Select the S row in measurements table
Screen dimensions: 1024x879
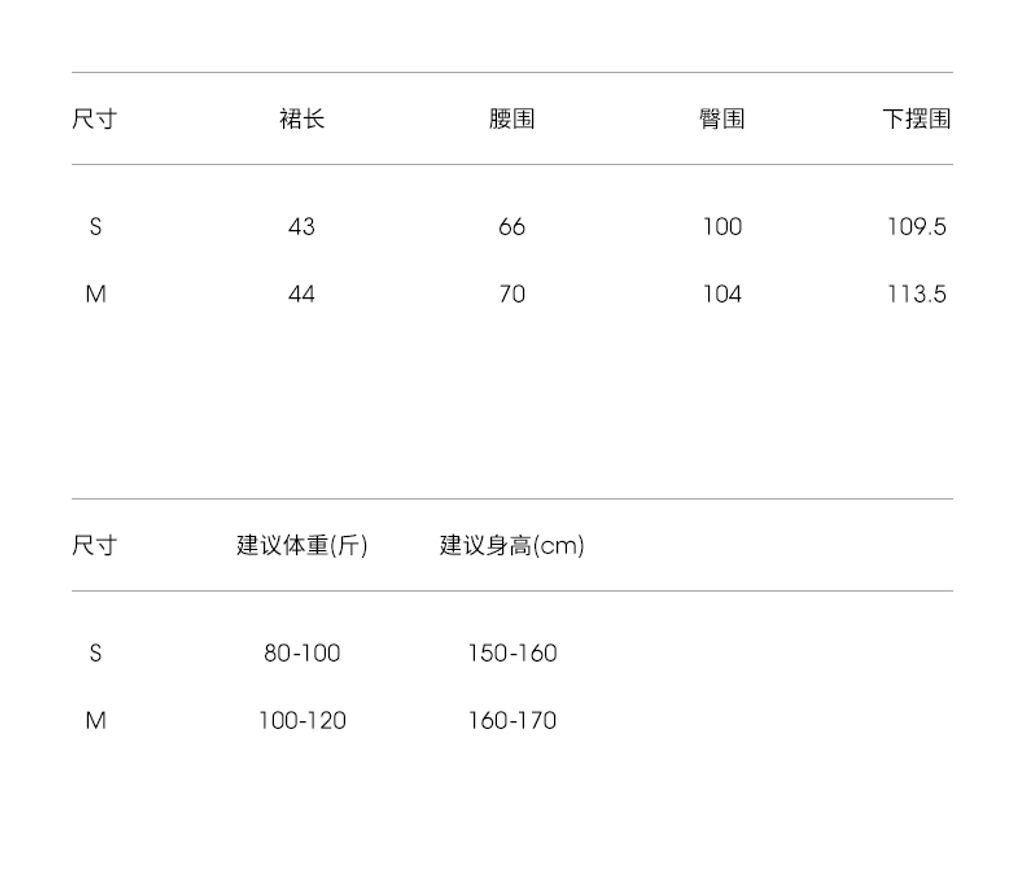pyautogui.click(x=96, y=227)
